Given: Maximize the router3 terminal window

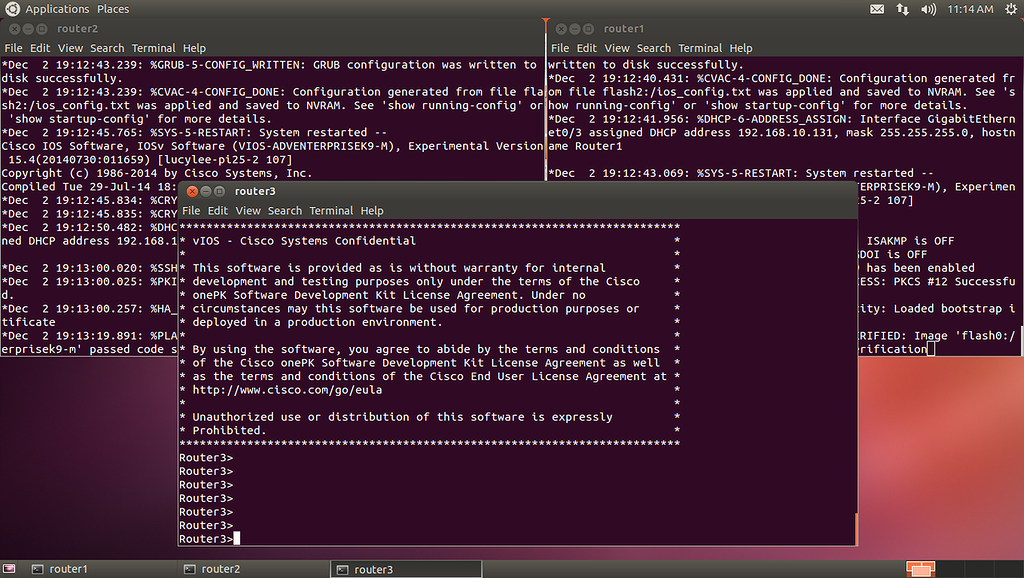Looking at the screenshot, I should (x=219, y=191).
